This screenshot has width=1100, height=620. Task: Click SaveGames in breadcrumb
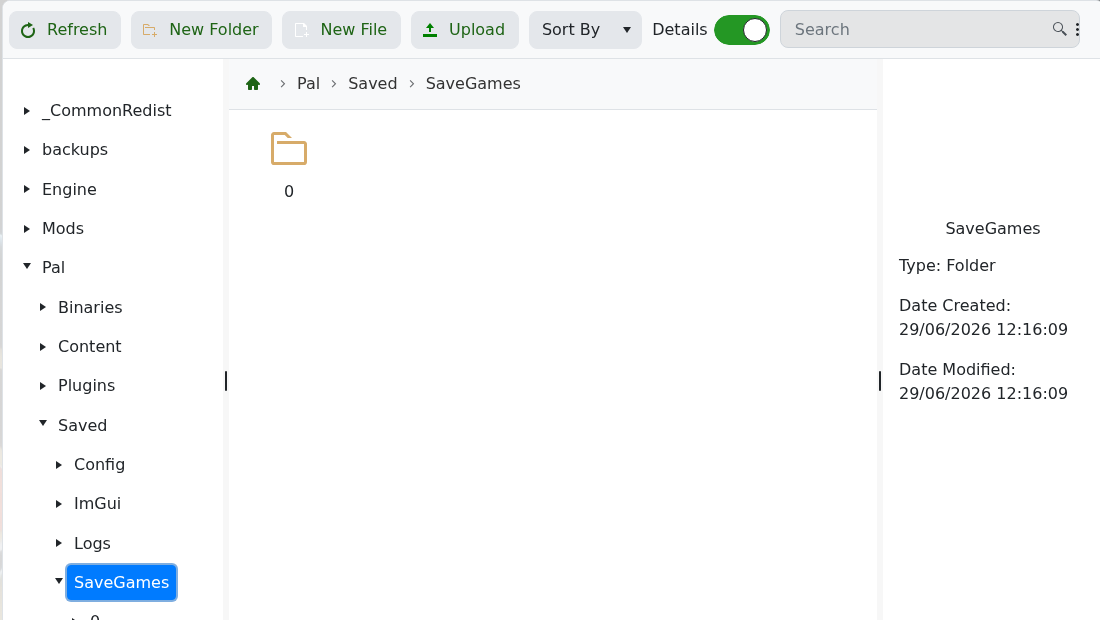click(473, 83)
